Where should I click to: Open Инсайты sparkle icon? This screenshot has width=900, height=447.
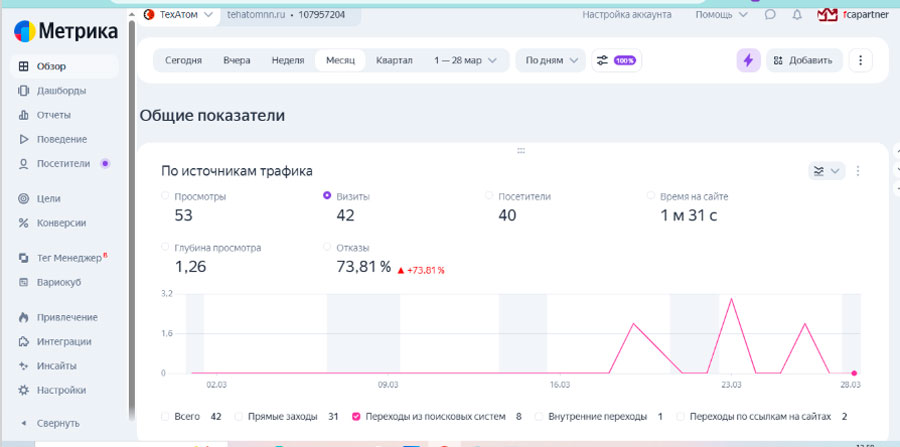point(24,366)
